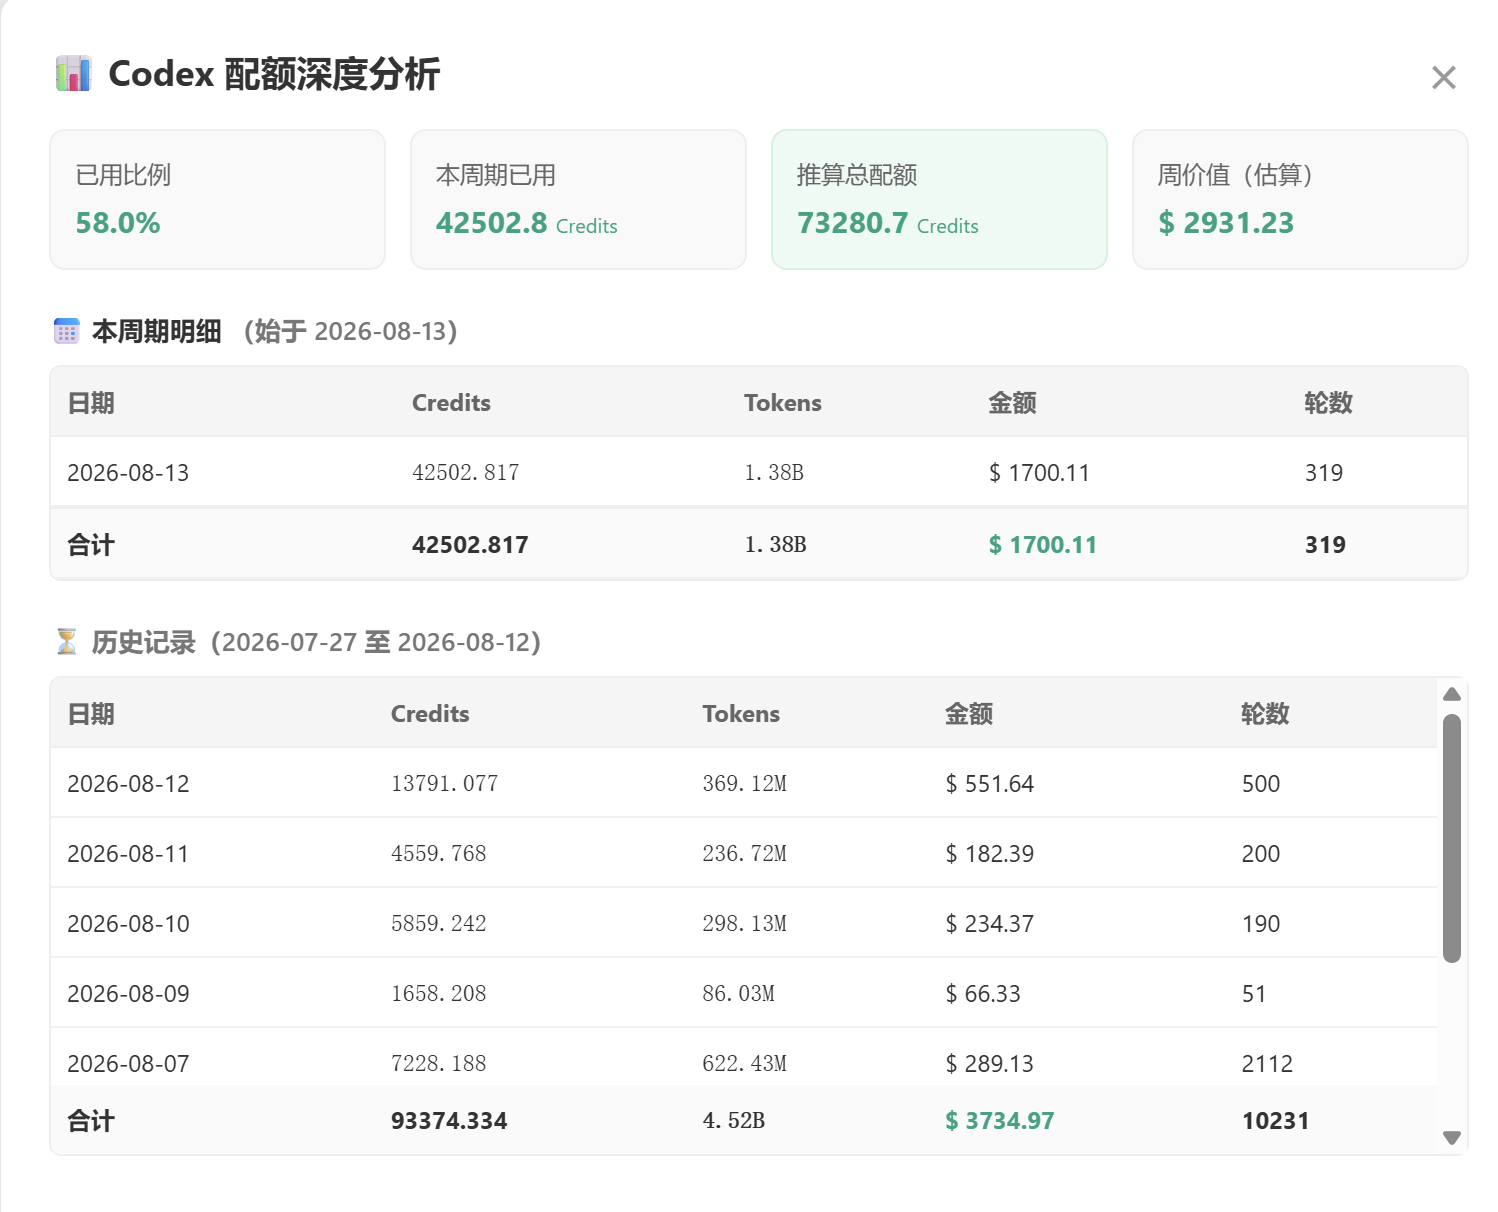1498x1212 pixels.
Task: Click 42502.817 credits in the 2026-08-13 row
Action: click(x=466, y=473)
